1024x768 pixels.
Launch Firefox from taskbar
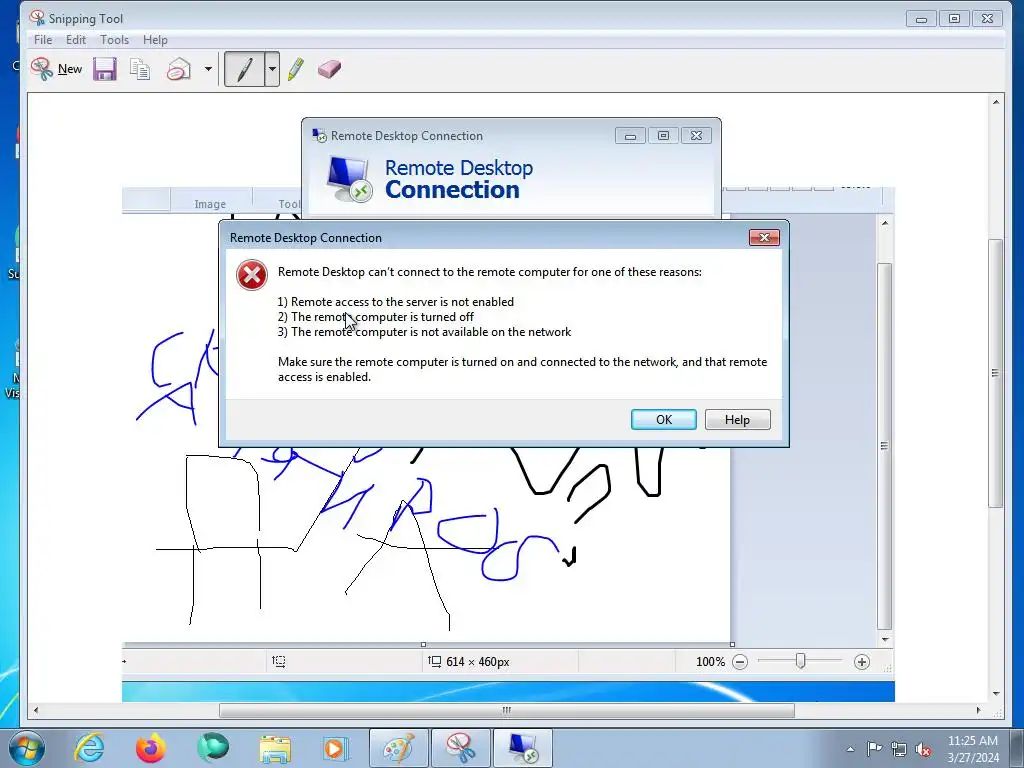click(150, 748)
